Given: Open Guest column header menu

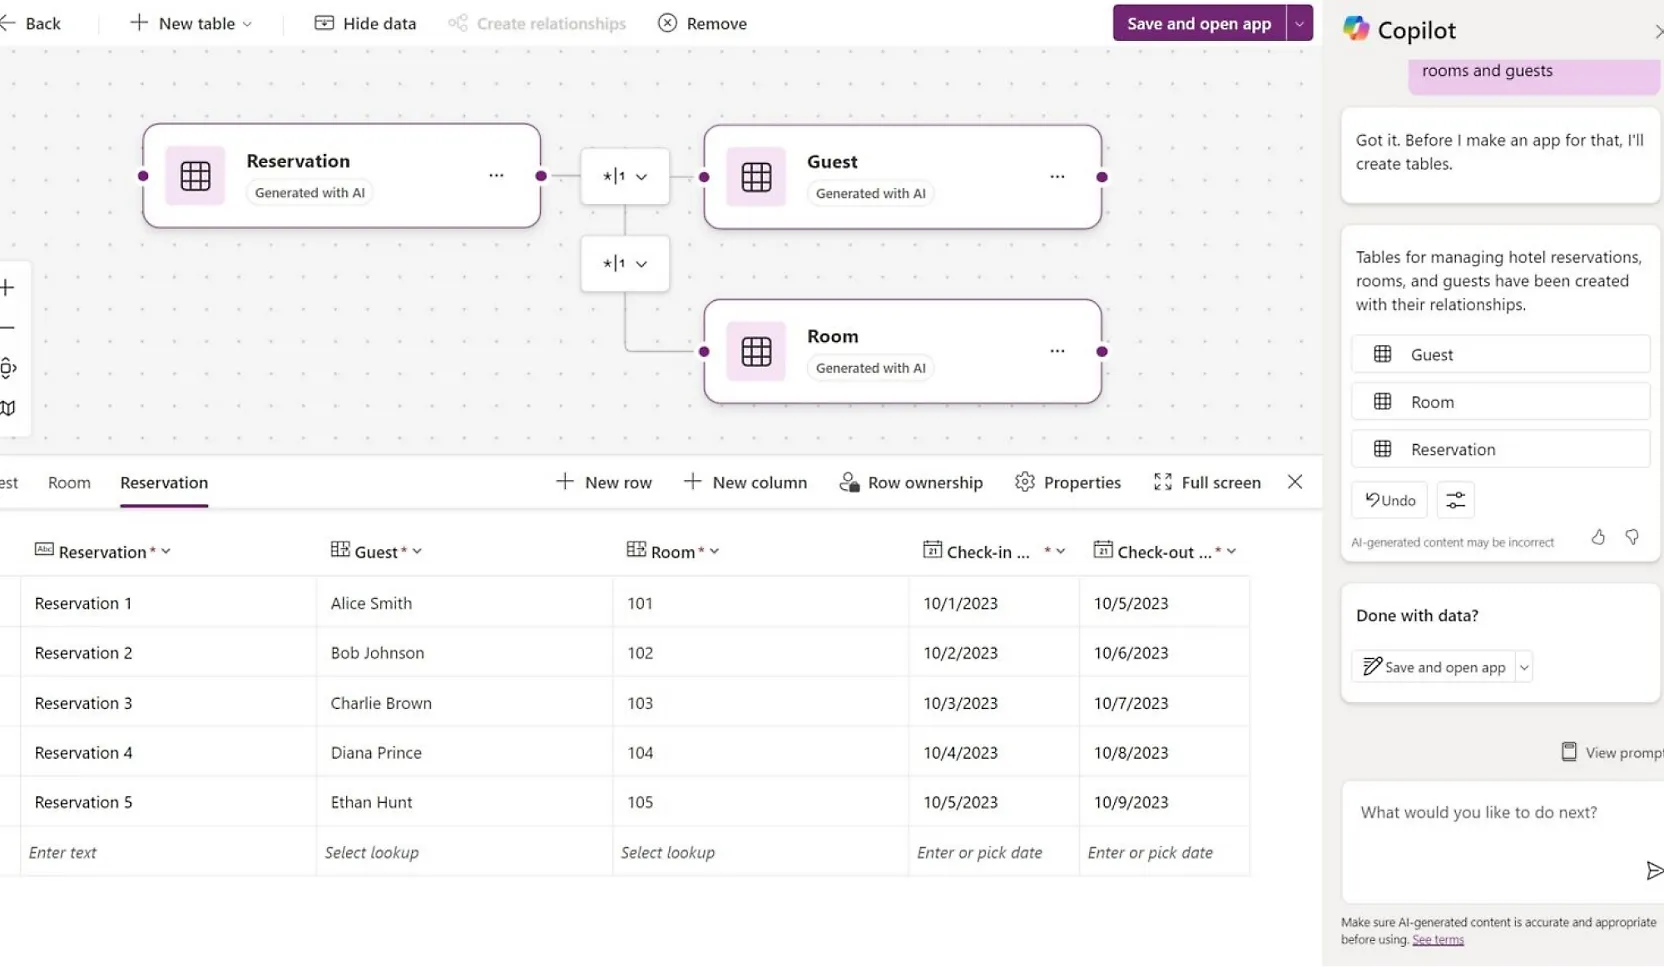Looking at the screenshot, I should [417, 551].
